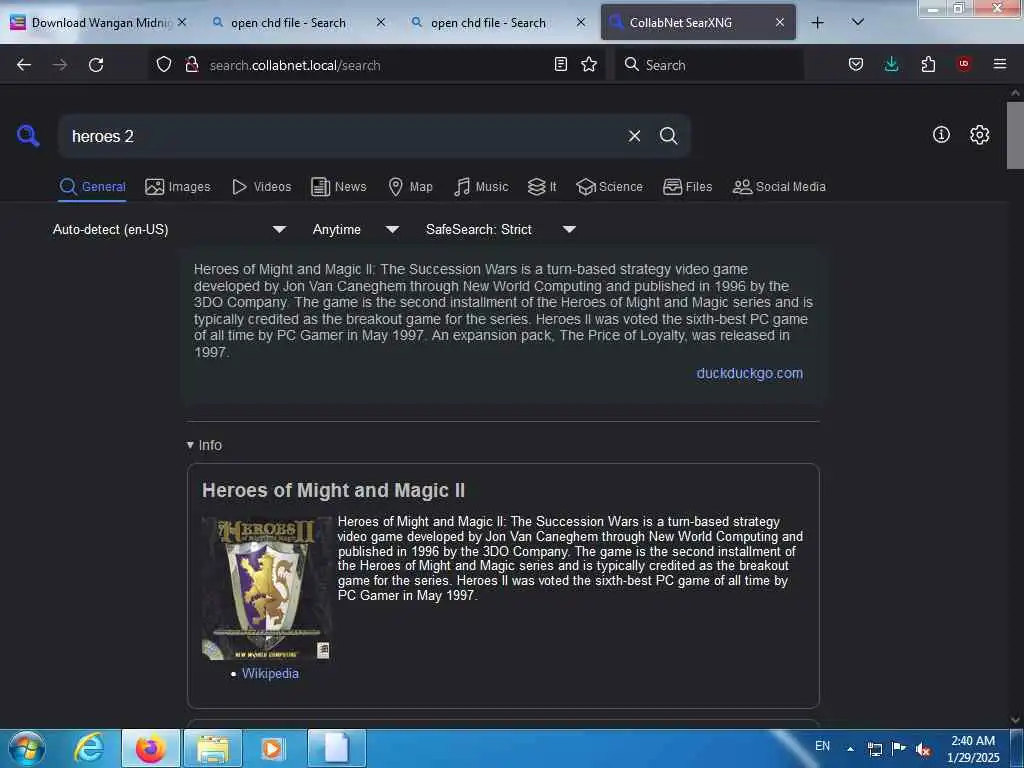The image size is (1024, 768).
Task: Open the Windows Start menu
Action: [x=27, y=748]
